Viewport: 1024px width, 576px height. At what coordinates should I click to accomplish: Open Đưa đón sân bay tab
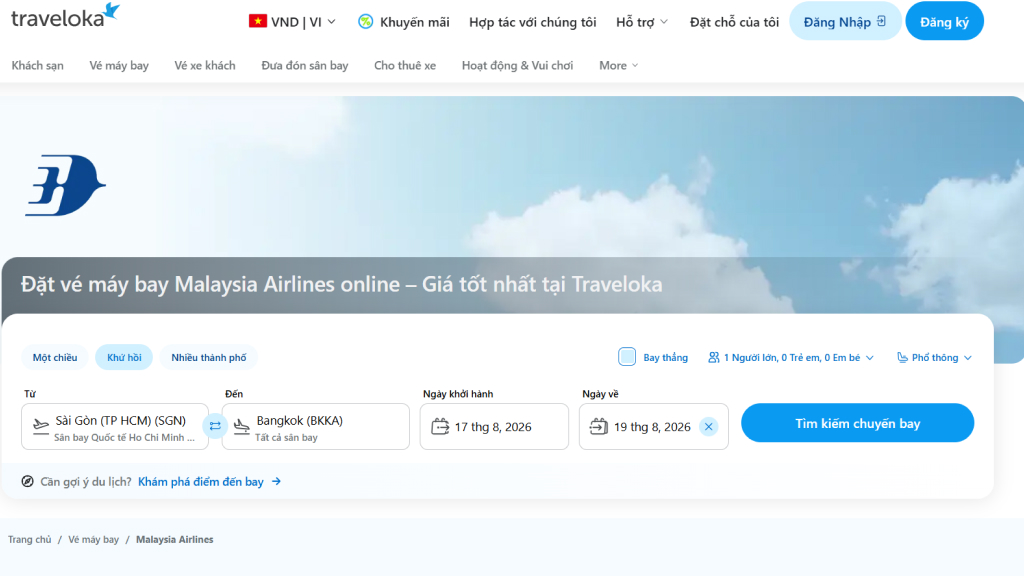click(305, 65)
